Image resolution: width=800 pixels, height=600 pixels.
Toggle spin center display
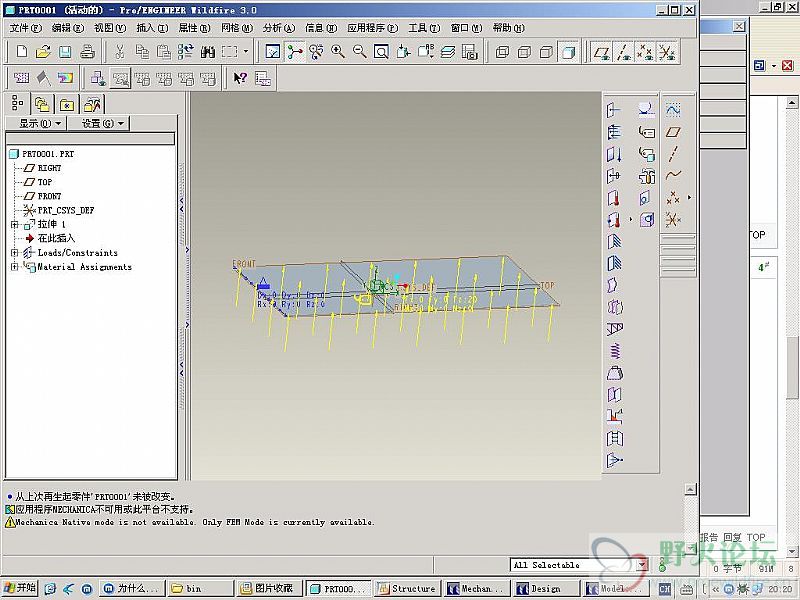295,52
